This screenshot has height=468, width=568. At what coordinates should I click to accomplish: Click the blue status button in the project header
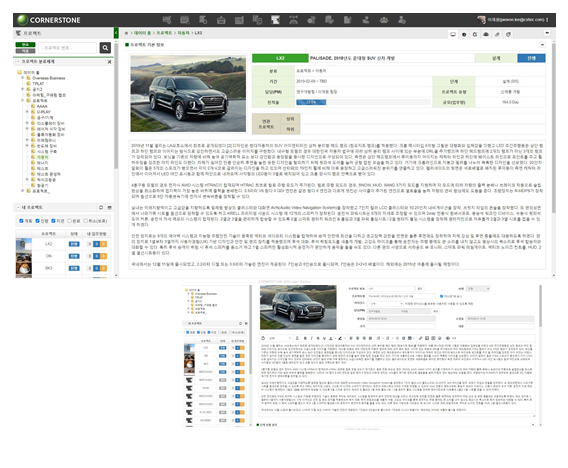point(531,58)
